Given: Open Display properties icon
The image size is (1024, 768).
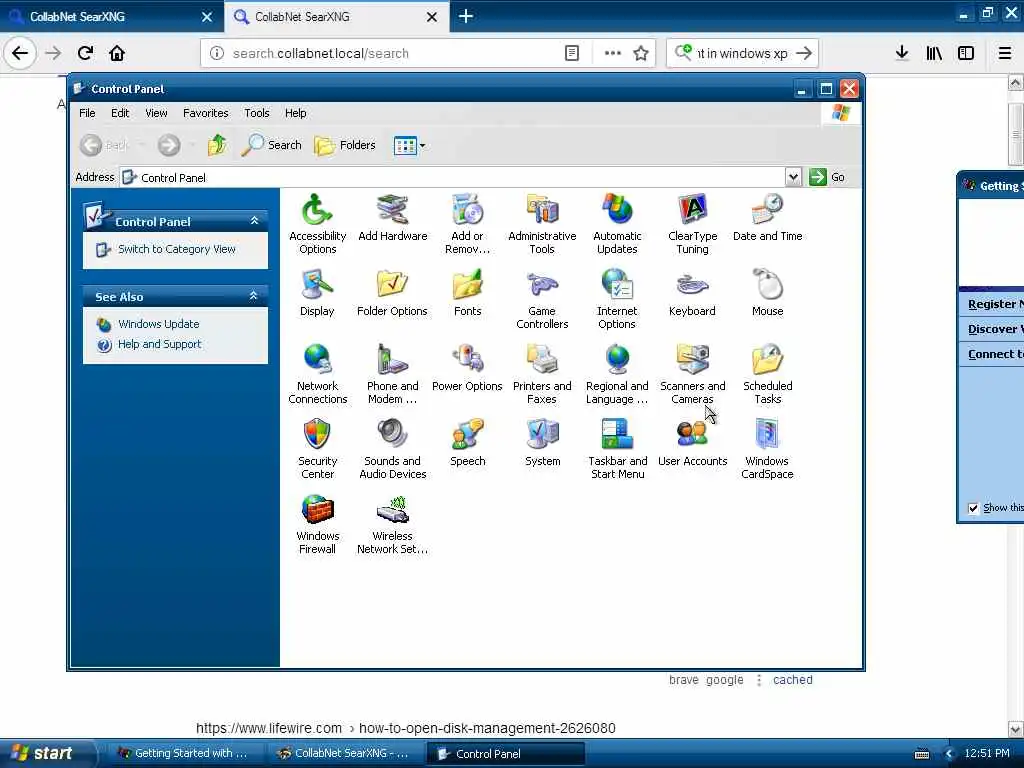Looking at the screenshot, I should pos(317,293).
